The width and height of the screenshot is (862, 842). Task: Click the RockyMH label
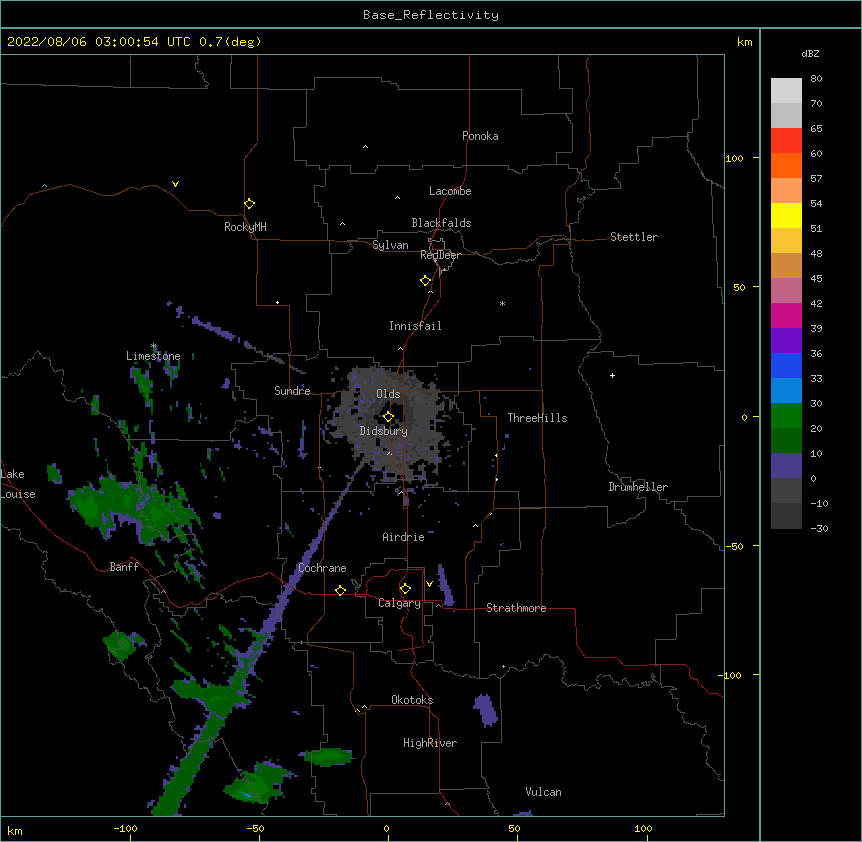[x=245, y=227]
